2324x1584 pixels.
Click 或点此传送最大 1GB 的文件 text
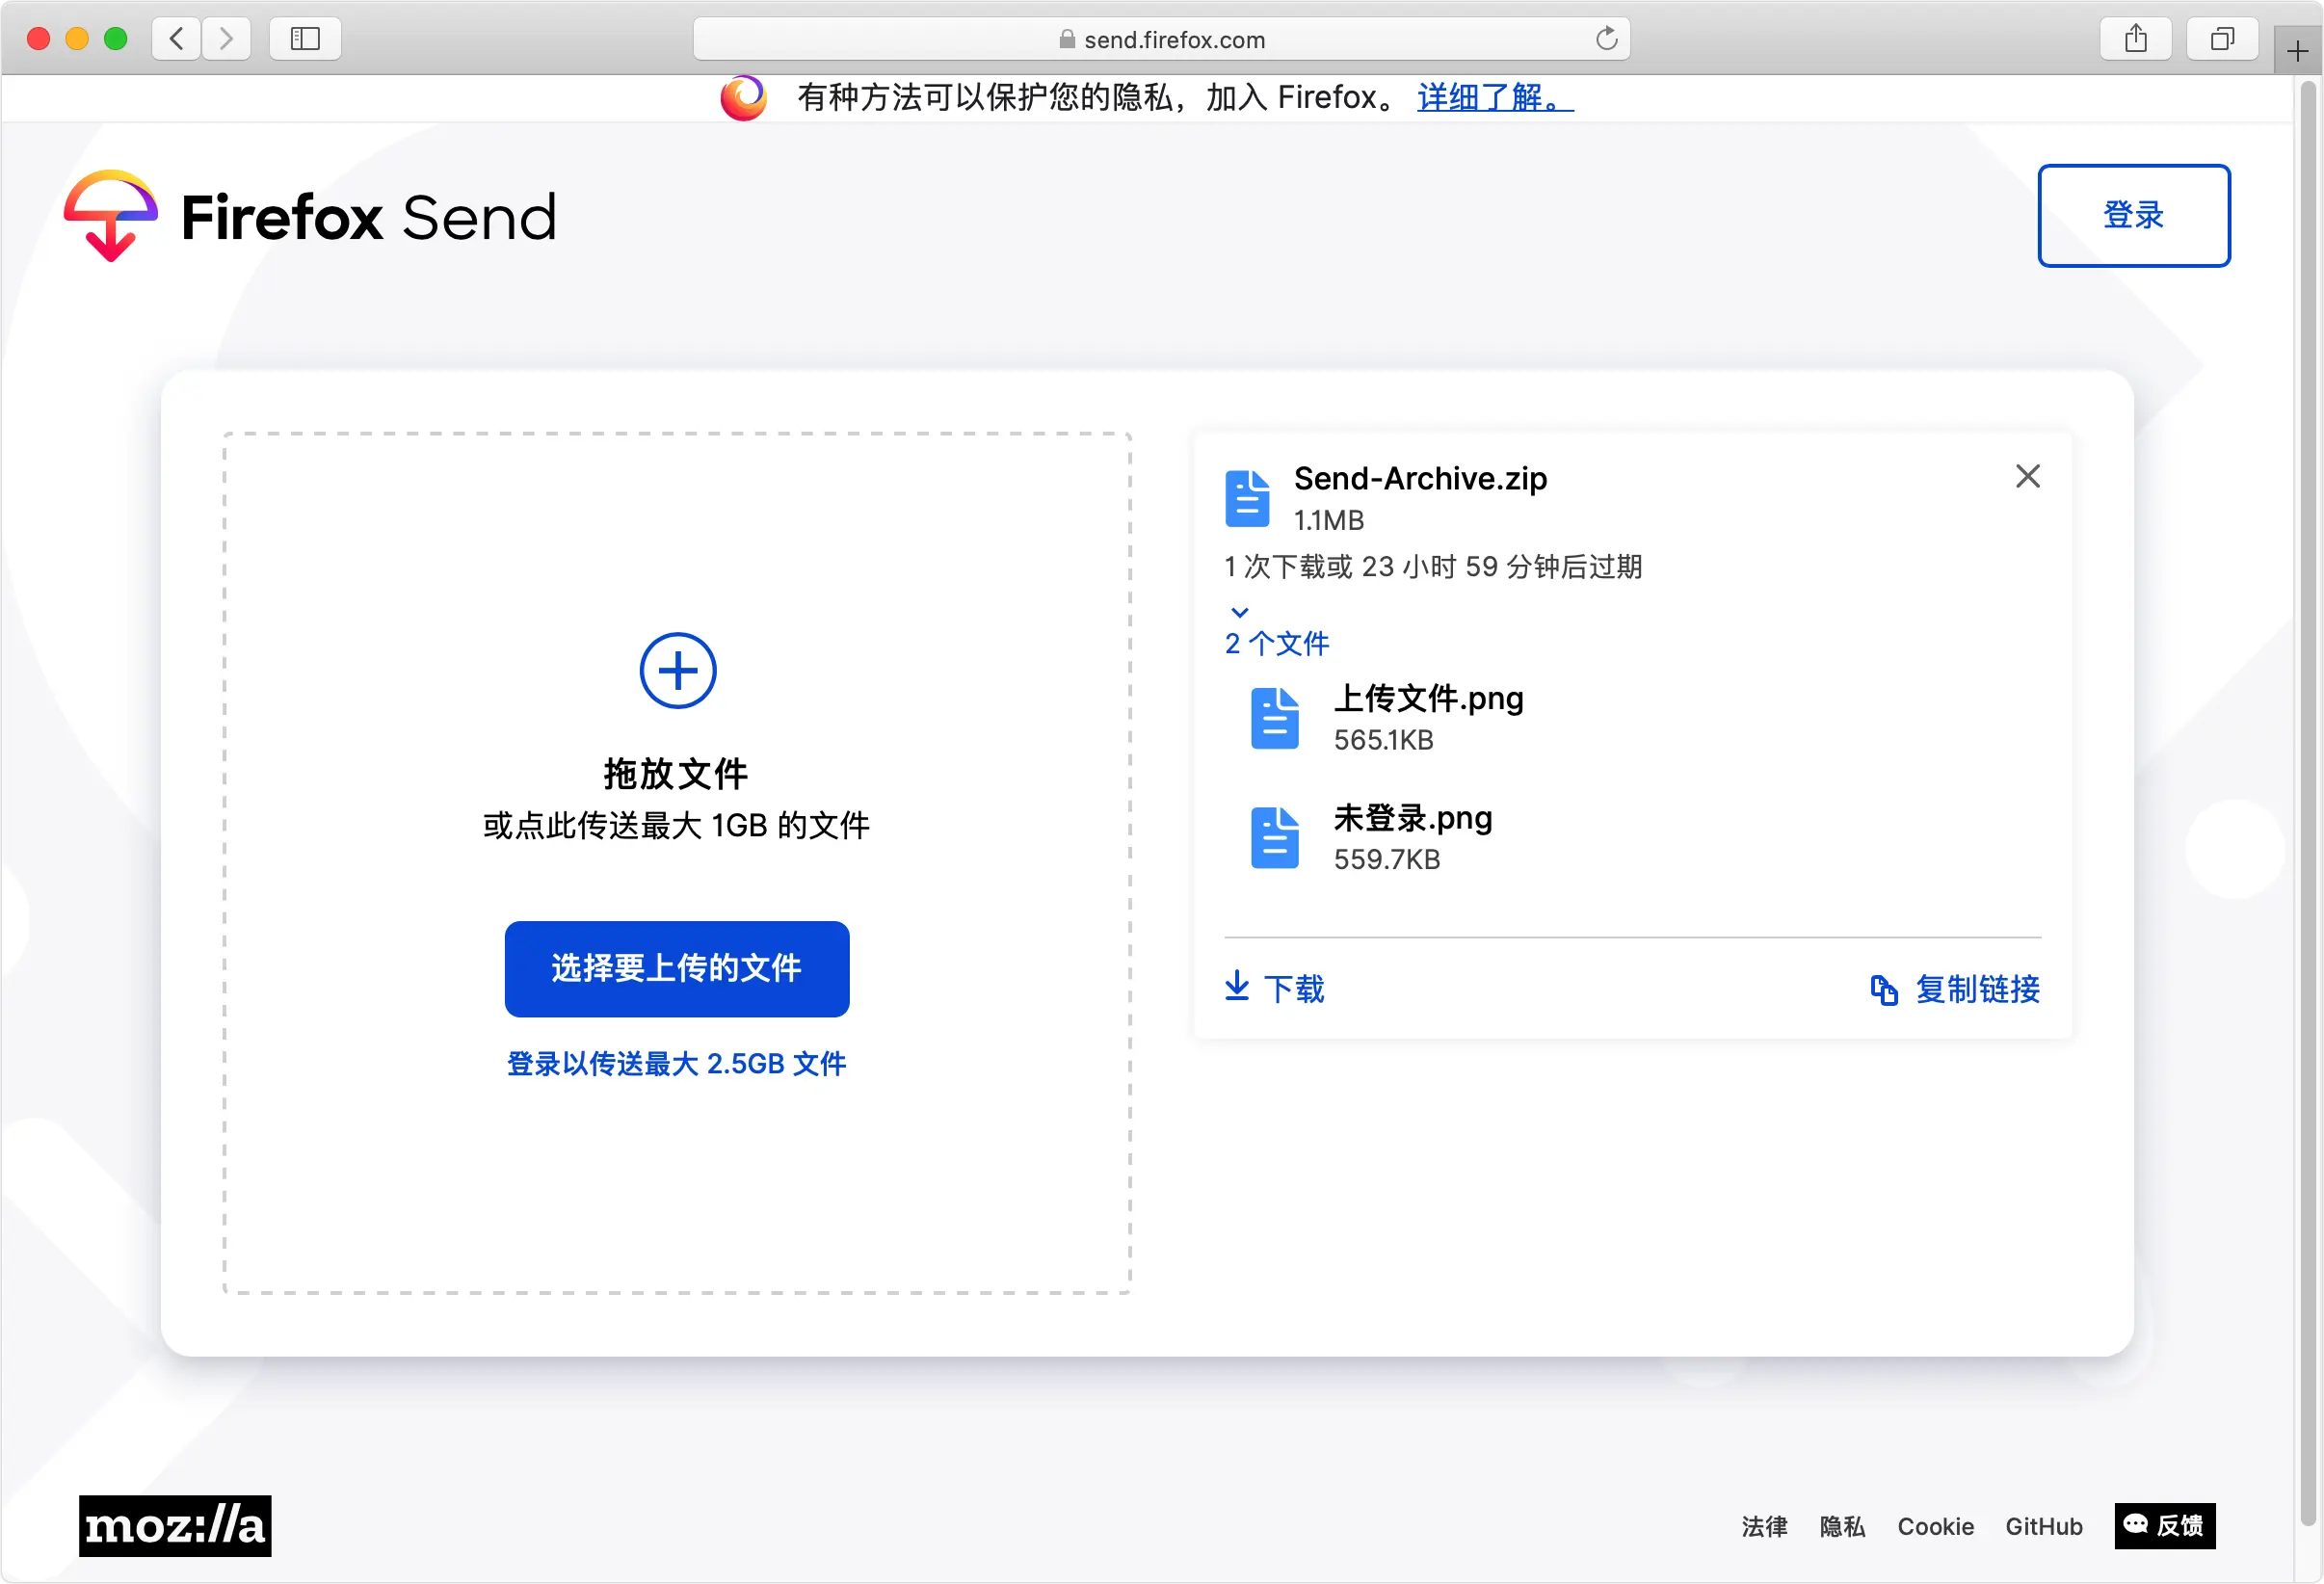pyautogui.click(x=676, y=825)
